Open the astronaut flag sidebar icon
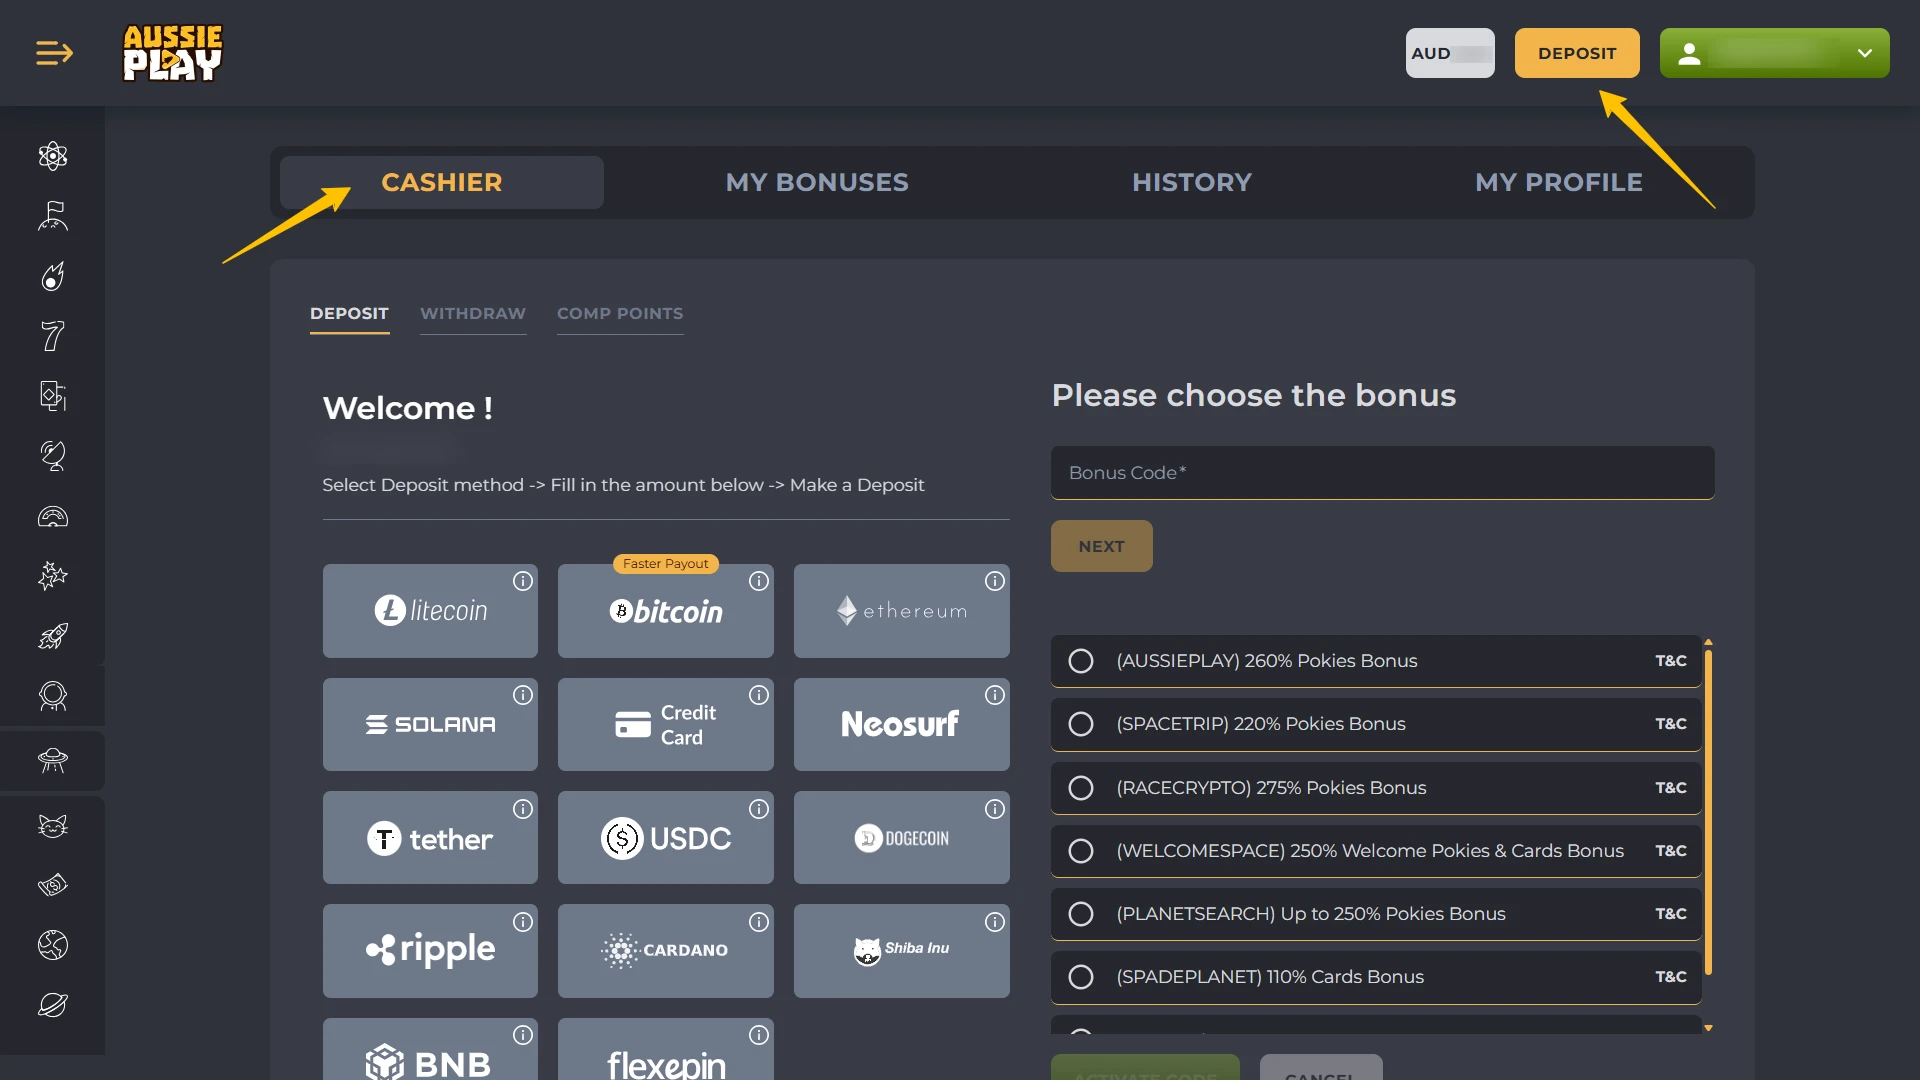1920x1080 pixels. pos(53,216)
